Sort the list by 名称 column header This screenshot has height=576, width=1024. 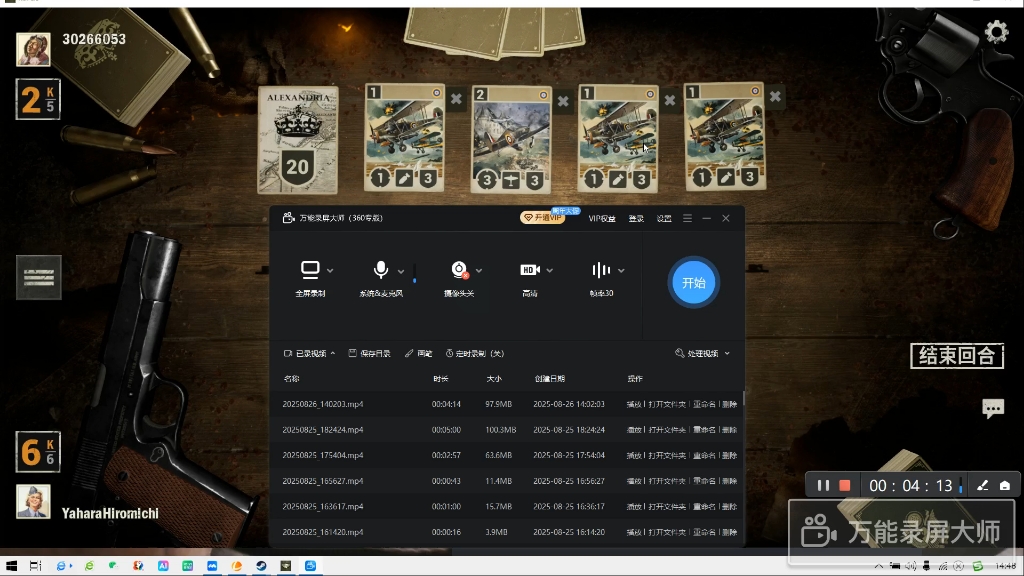point(291,379)
